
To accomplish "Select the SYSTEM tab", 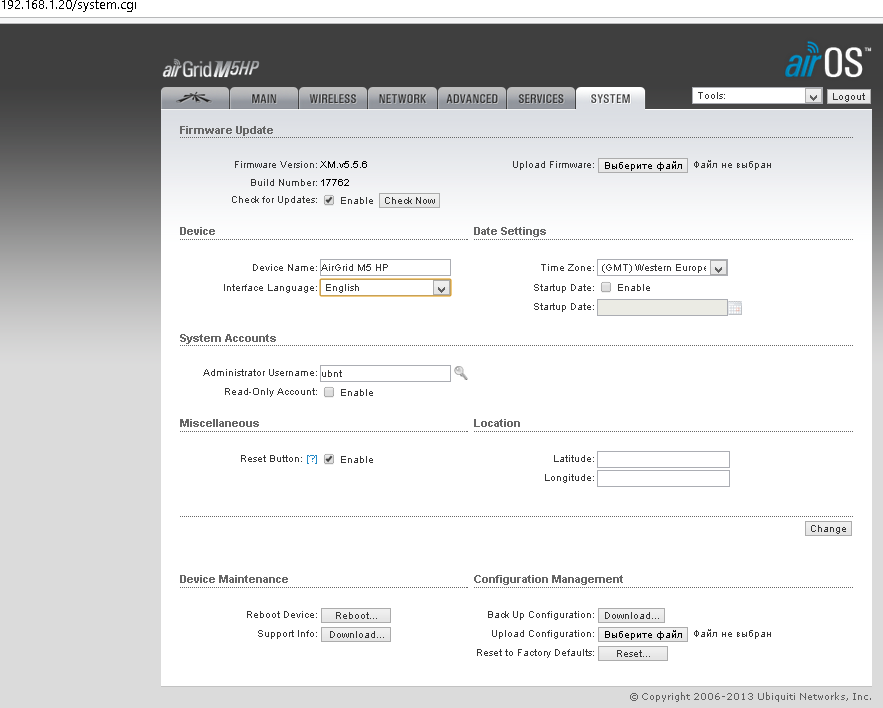I will click(x=610, y=99).
